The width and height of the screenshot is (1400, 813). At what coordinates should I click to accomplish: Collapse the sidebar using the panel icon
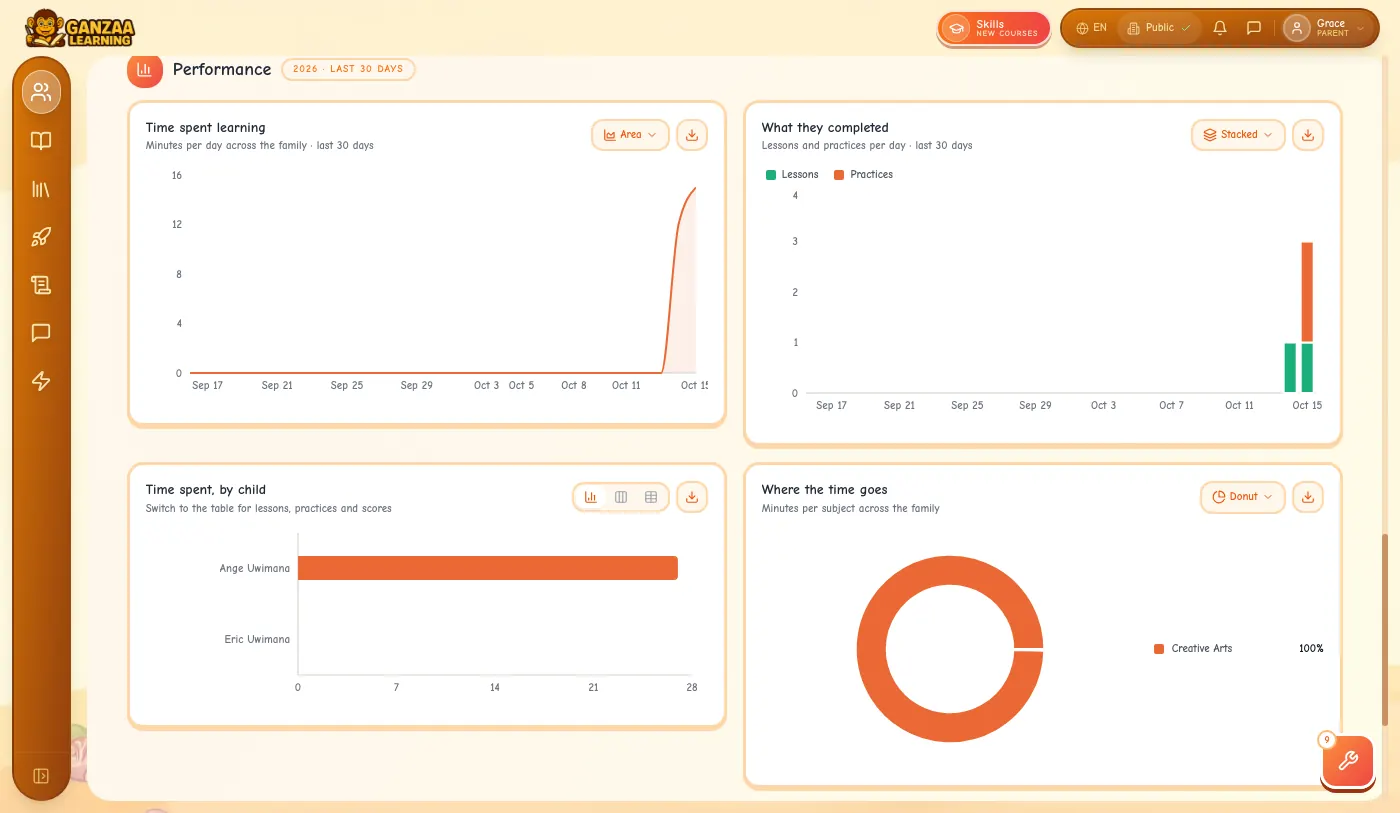[41, 776]
